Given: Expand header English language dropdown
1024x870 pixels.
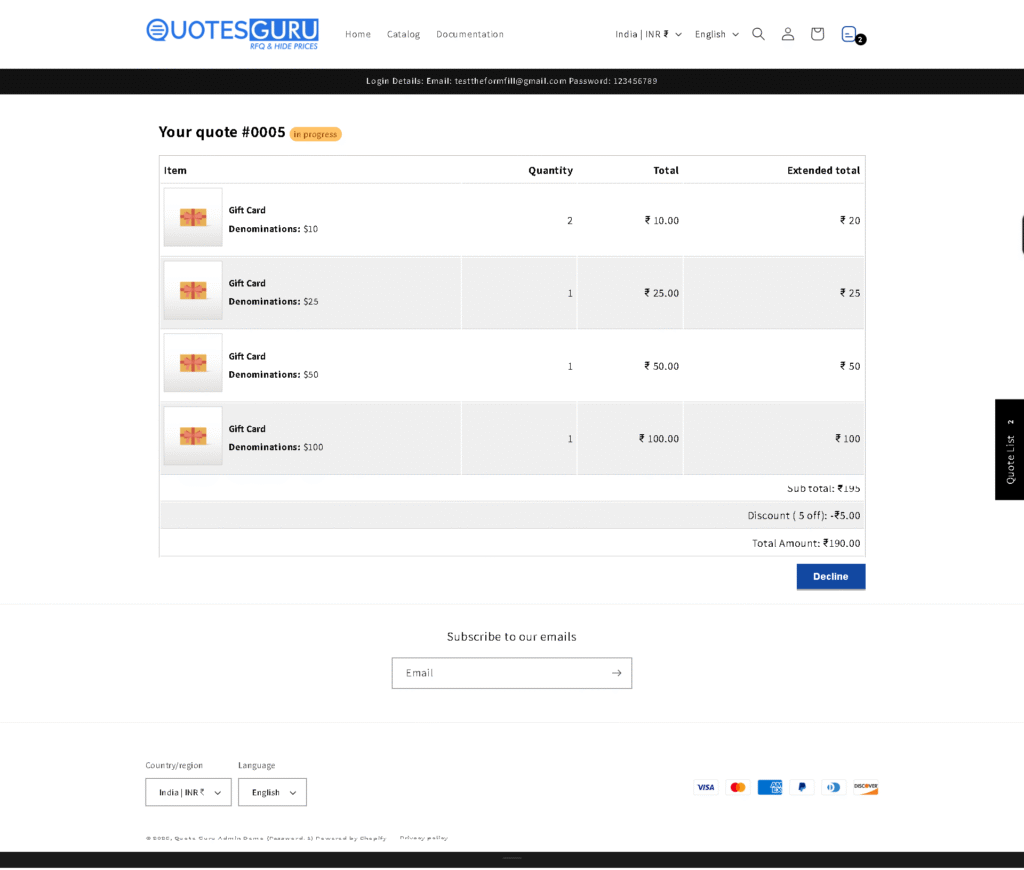Looking at the screenshot, I should [716, 34].
